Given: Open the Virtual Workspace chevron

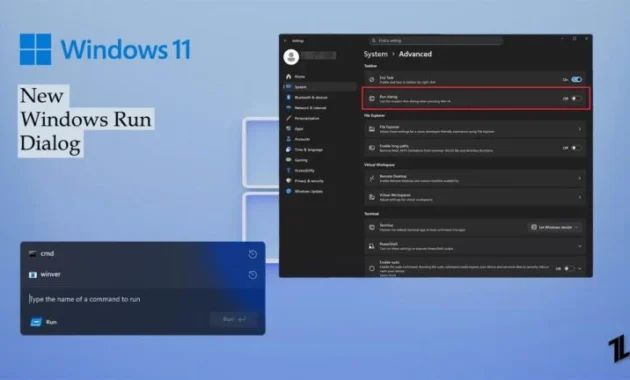Looking at the screenshot, I should [579, 197].
